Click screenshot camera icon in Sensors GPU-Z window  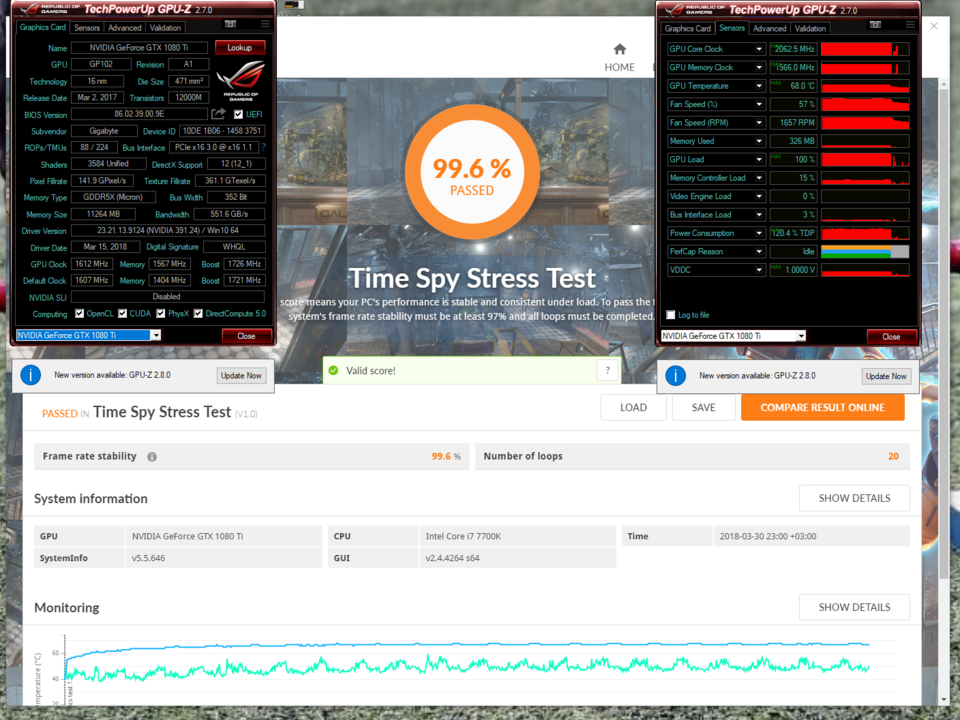coord(875,24)
